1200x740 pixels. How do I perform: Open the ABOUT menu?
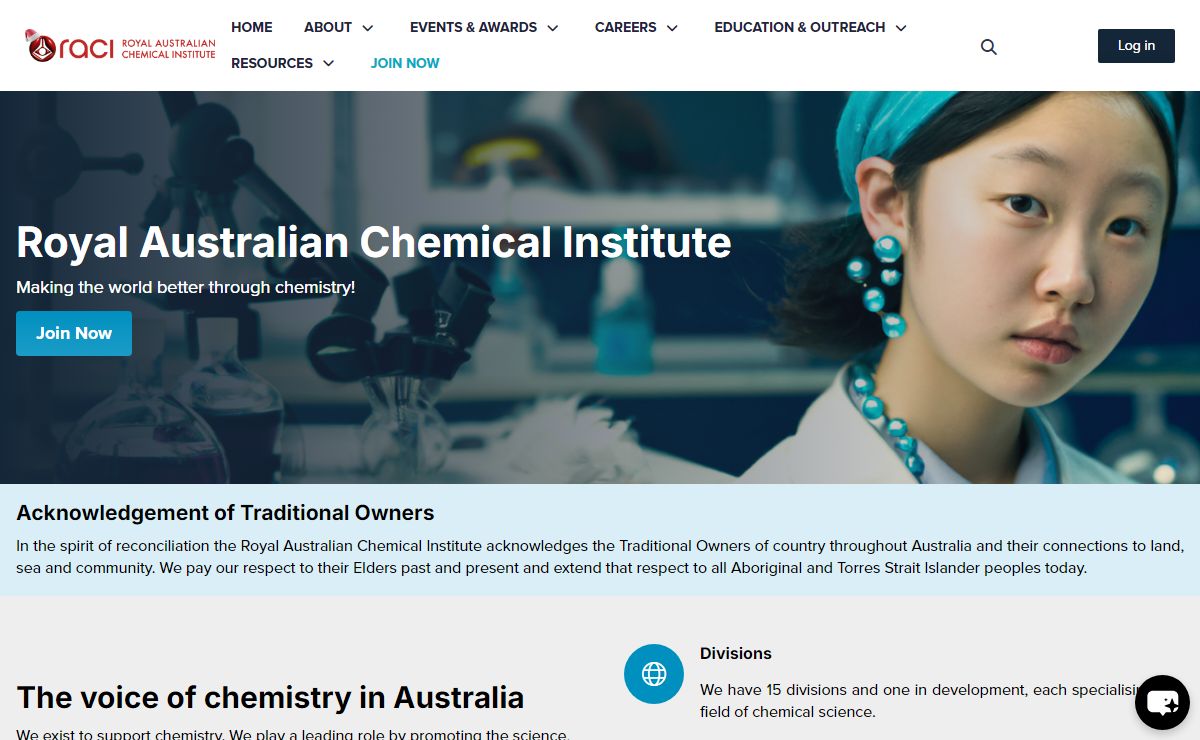tap(328, 27)
